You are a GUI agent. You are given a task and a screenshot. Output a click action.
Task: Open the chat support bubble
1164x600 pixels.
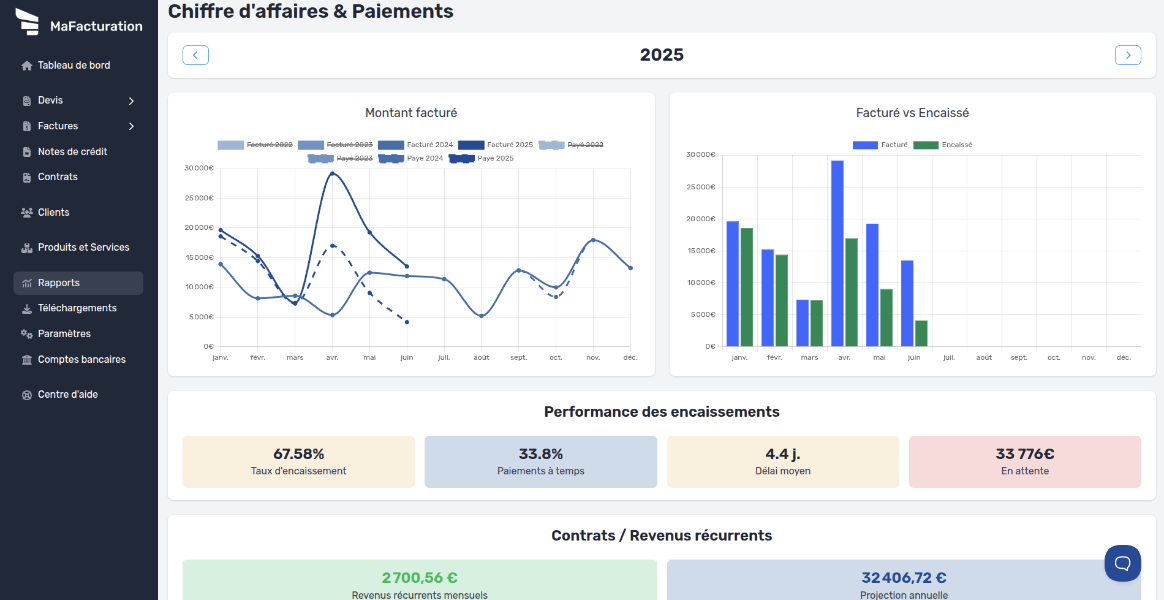1122,563
